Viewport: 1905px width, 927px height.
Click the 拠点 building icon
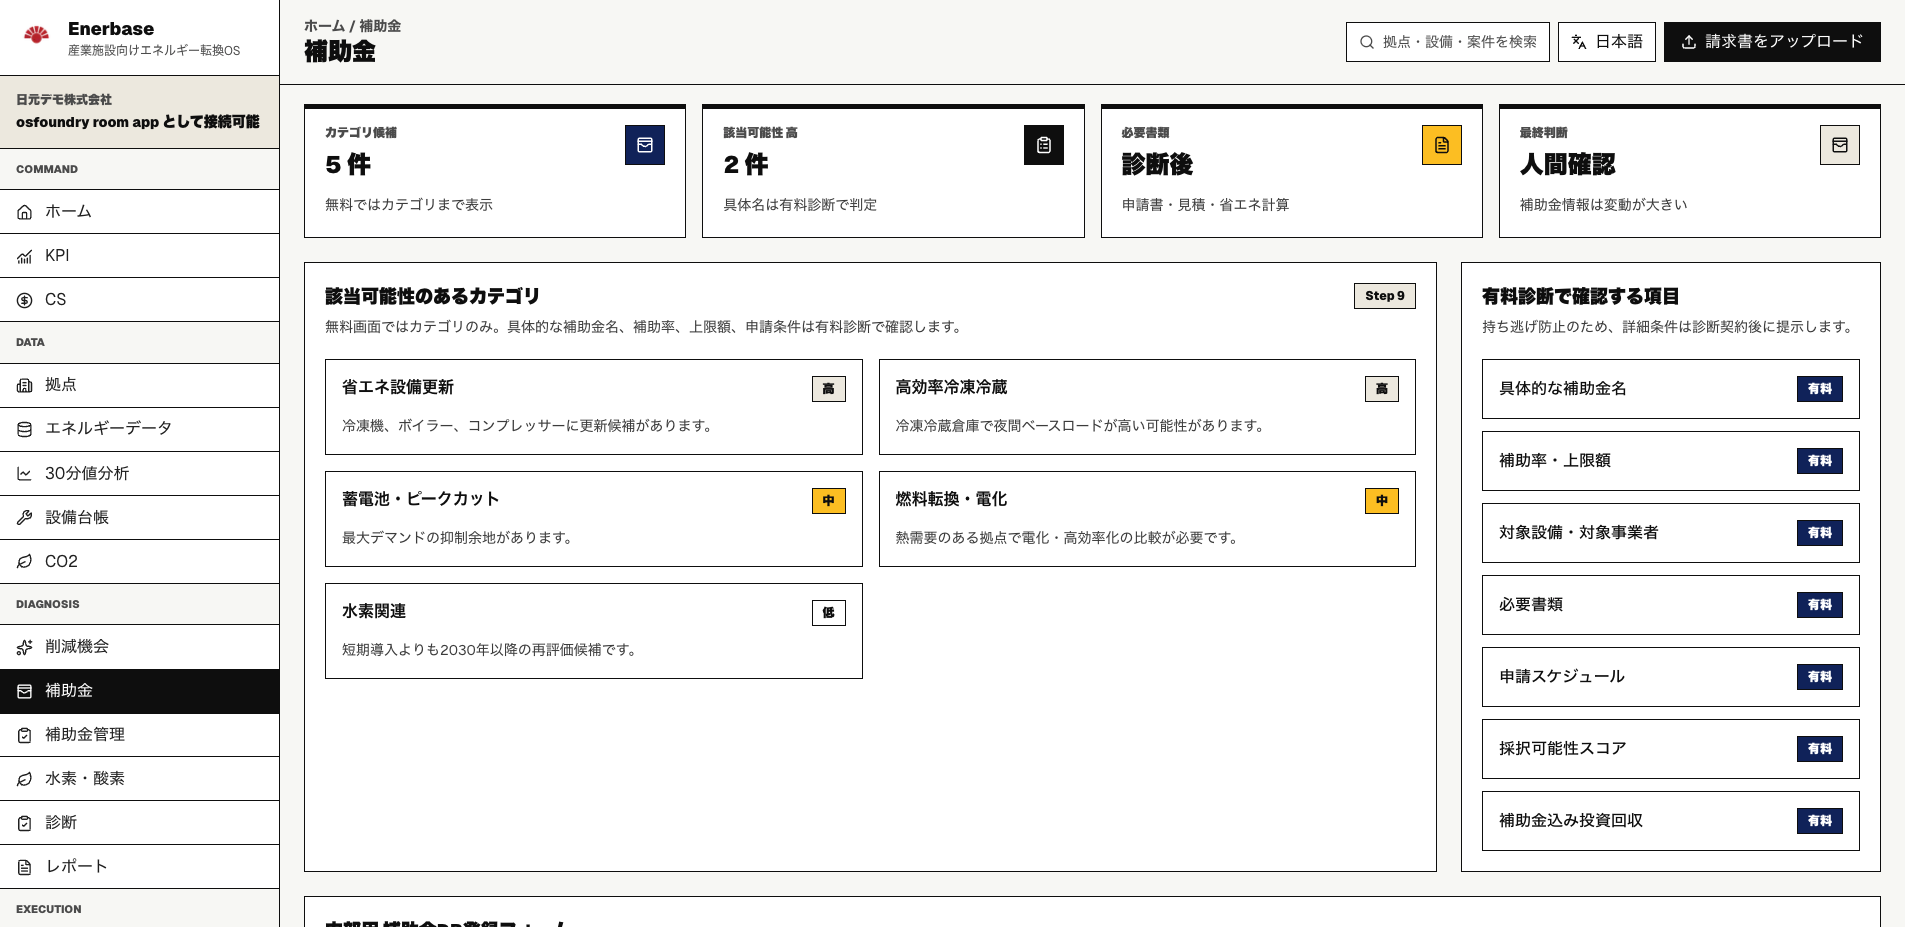tap(25, 385)
